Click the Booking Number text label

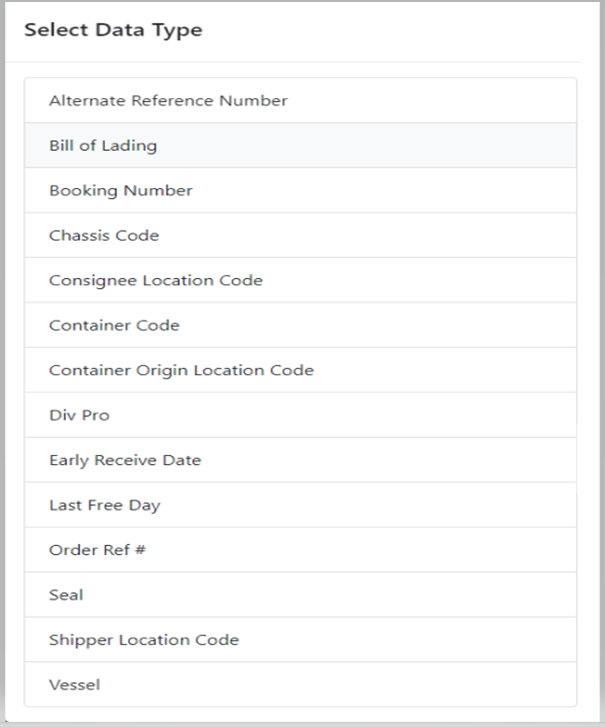pyautogui.click(x=121, y=191)
